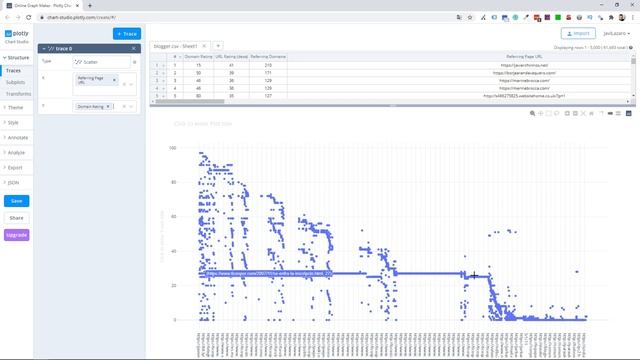
Task: Click the Share button
Action: [x=17, y=218]
